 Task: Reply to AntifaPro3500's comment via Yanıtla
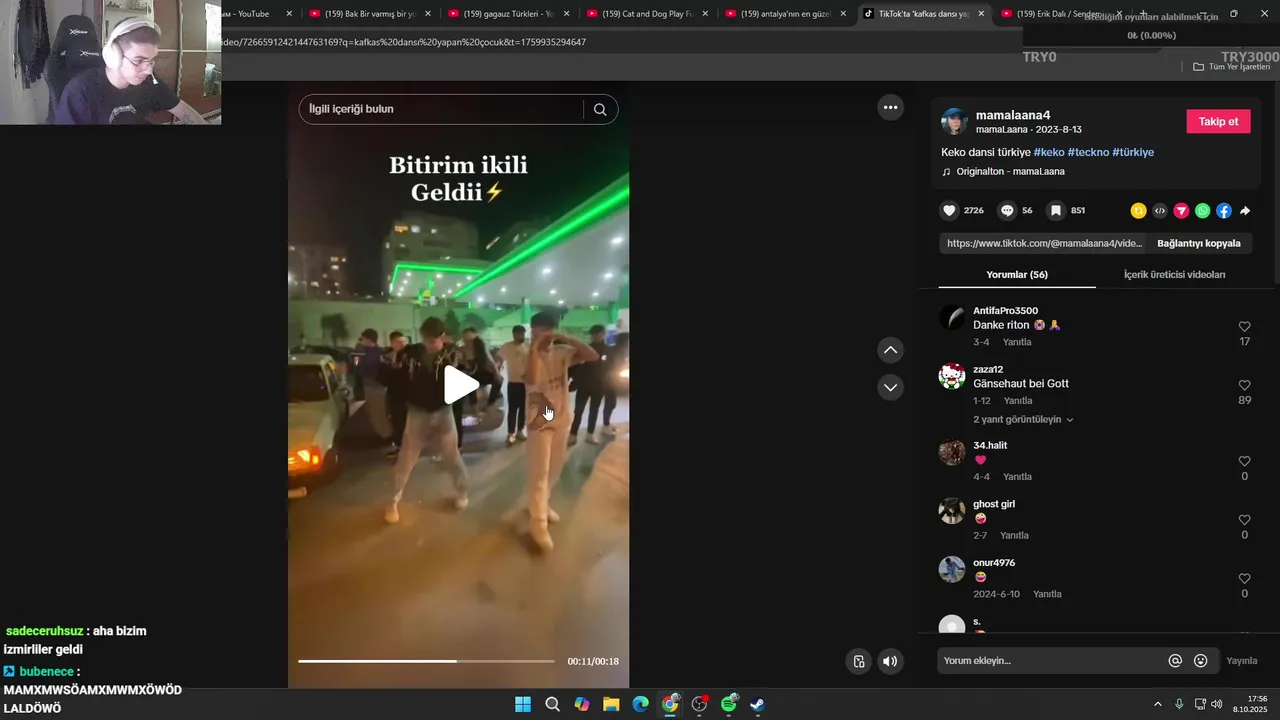tap(1017, 342)
